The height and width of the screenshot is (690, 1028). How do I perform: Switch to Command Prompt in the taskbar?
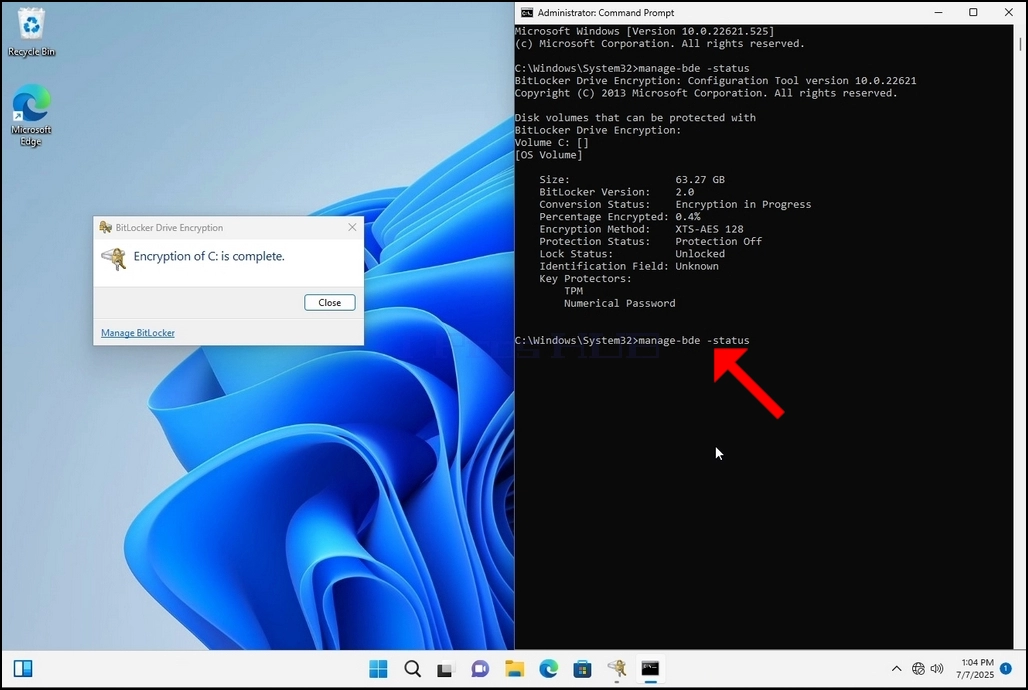click(x=650, y=668)
